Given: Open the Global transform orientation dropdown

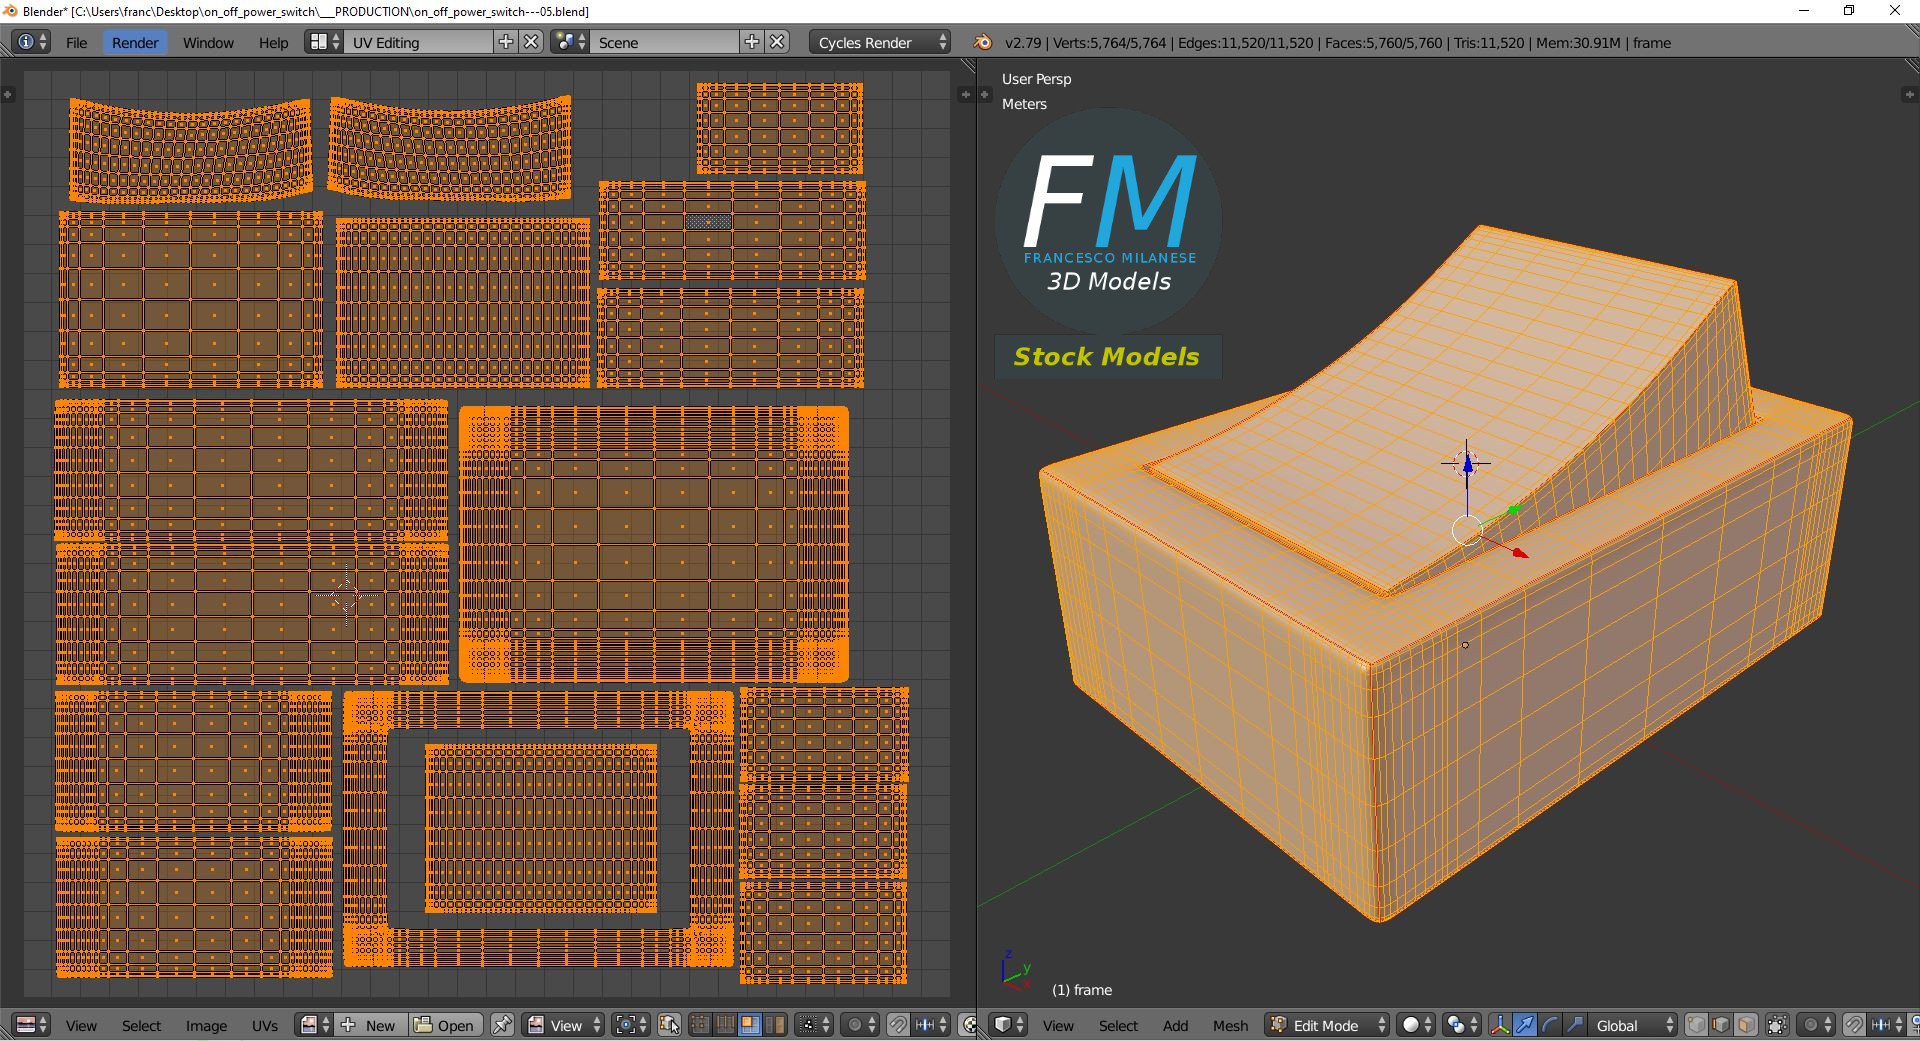Looking at the screenshot, I should pos(1632,1025).
